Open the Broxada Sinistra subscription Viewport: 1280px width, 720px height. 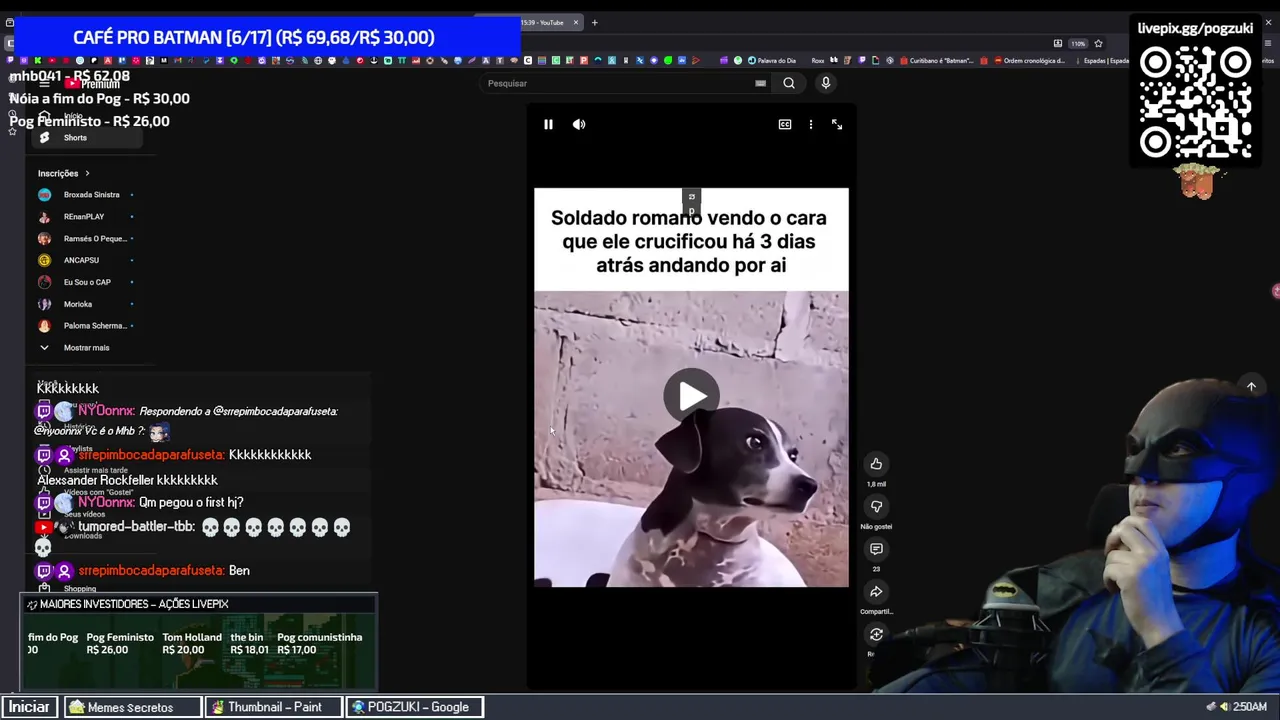(x=86, y=195)
